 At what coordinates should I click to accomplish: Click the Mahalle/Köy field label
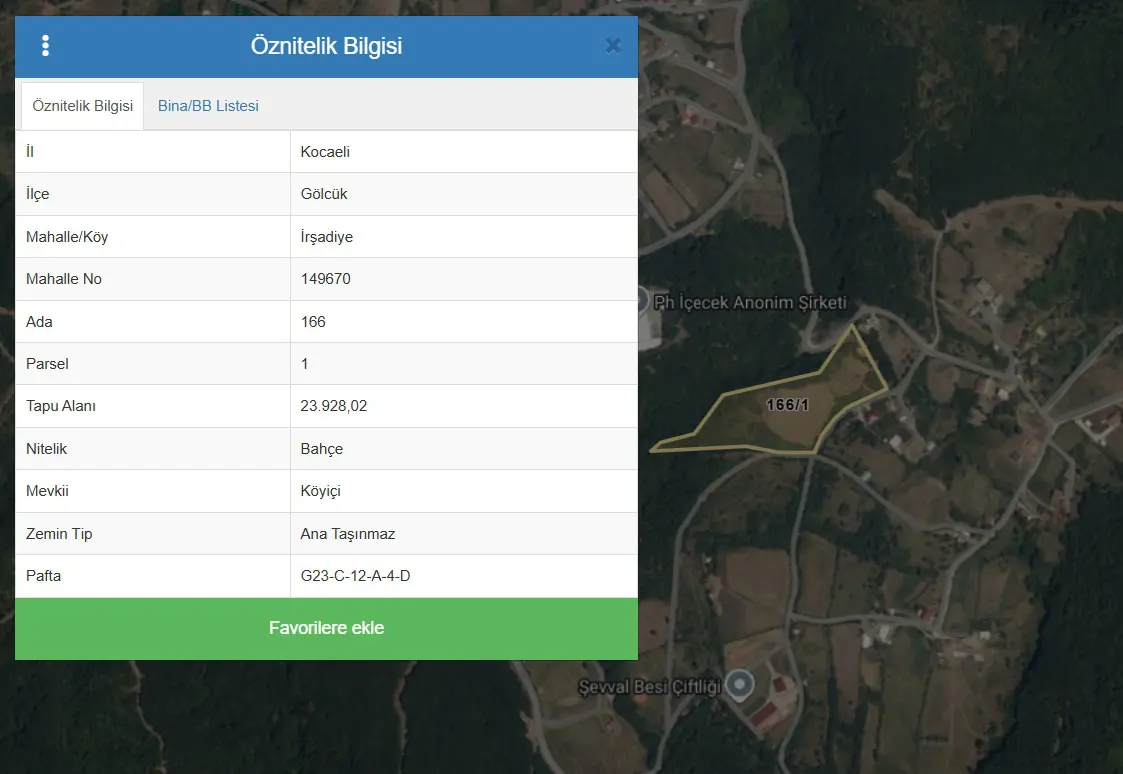(67, 237)
